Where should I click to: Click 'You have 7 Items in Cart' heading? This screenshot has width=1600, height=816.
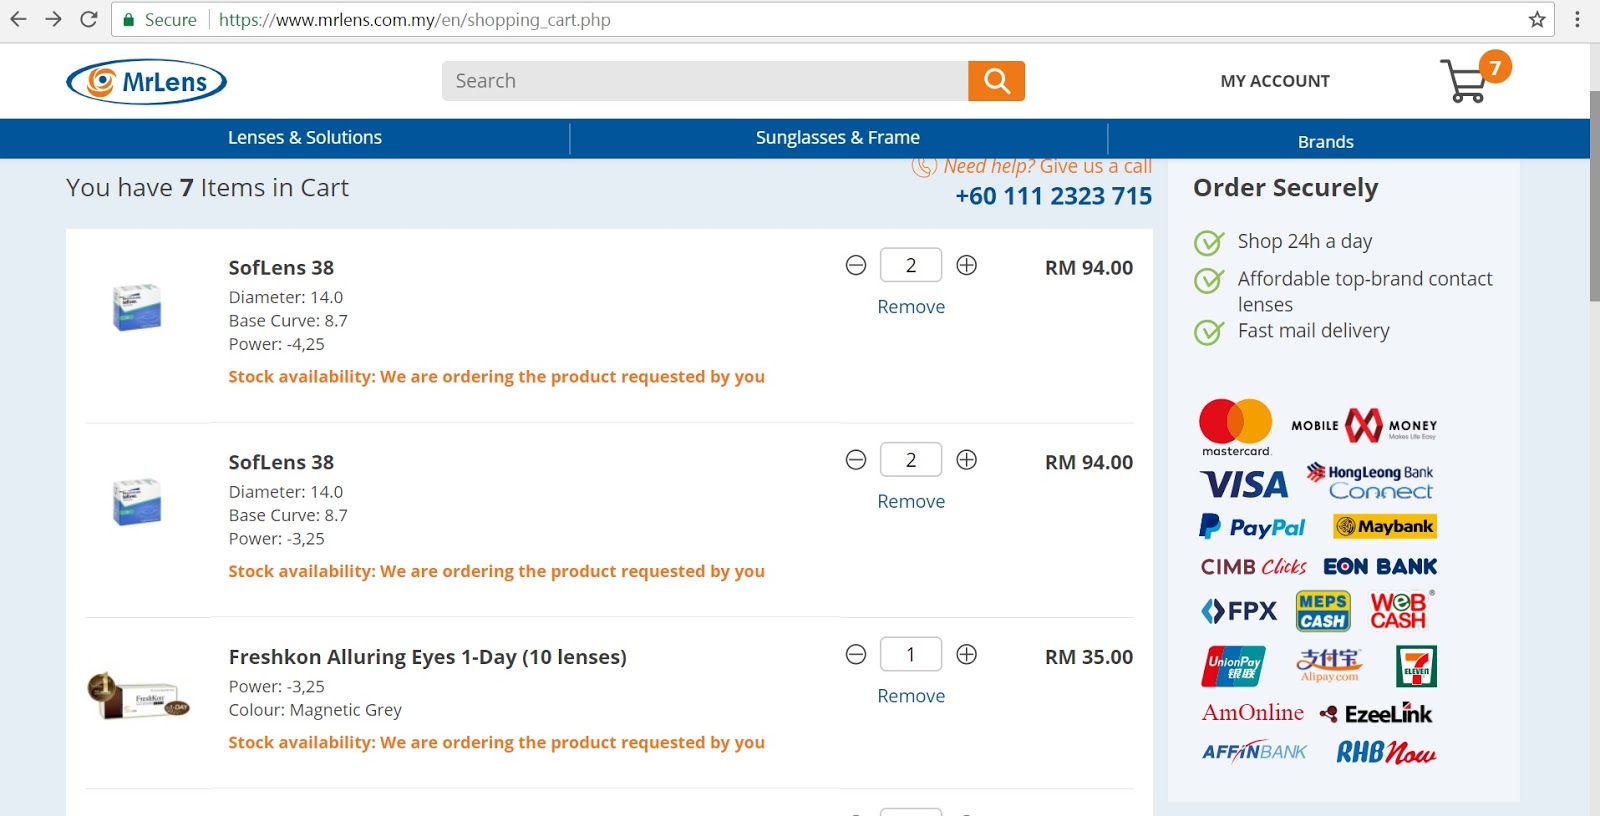click(207, 188)
